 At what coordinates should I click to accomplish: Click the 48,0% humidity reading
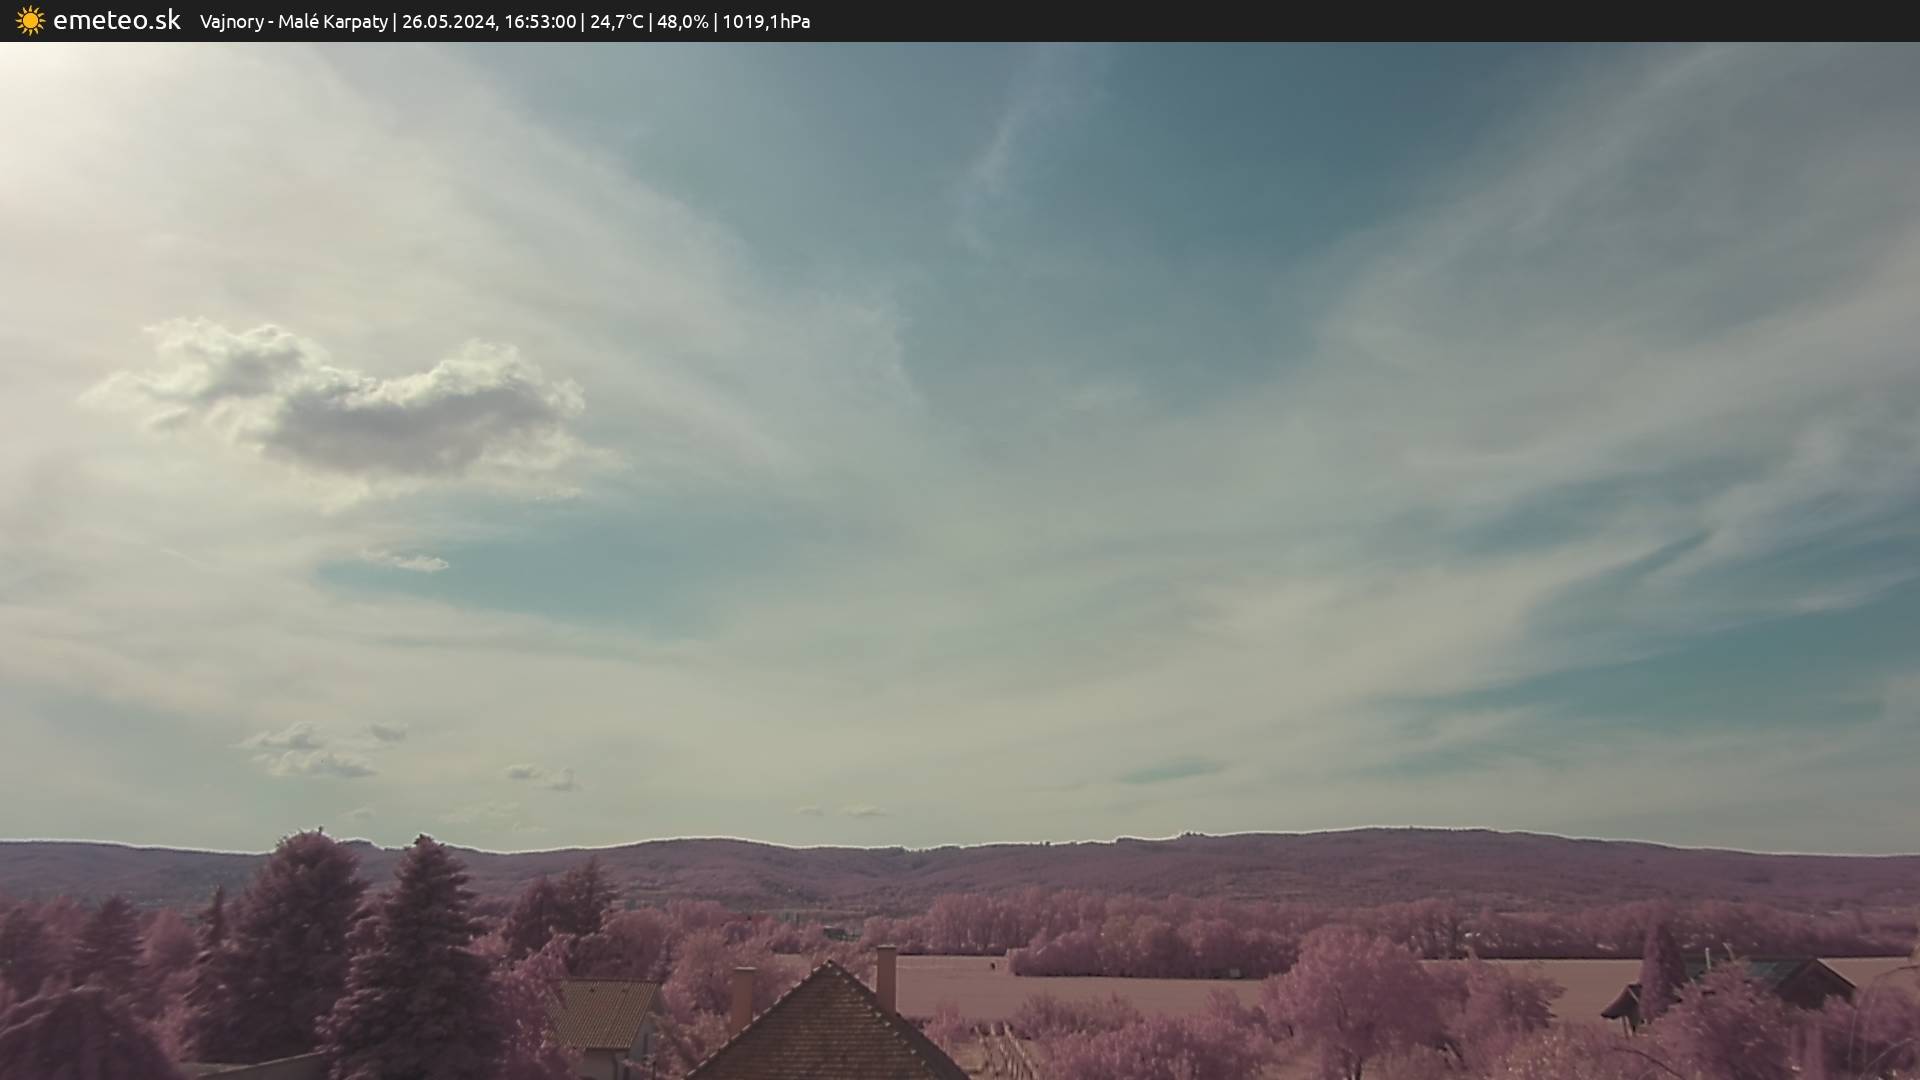point(682,22)
